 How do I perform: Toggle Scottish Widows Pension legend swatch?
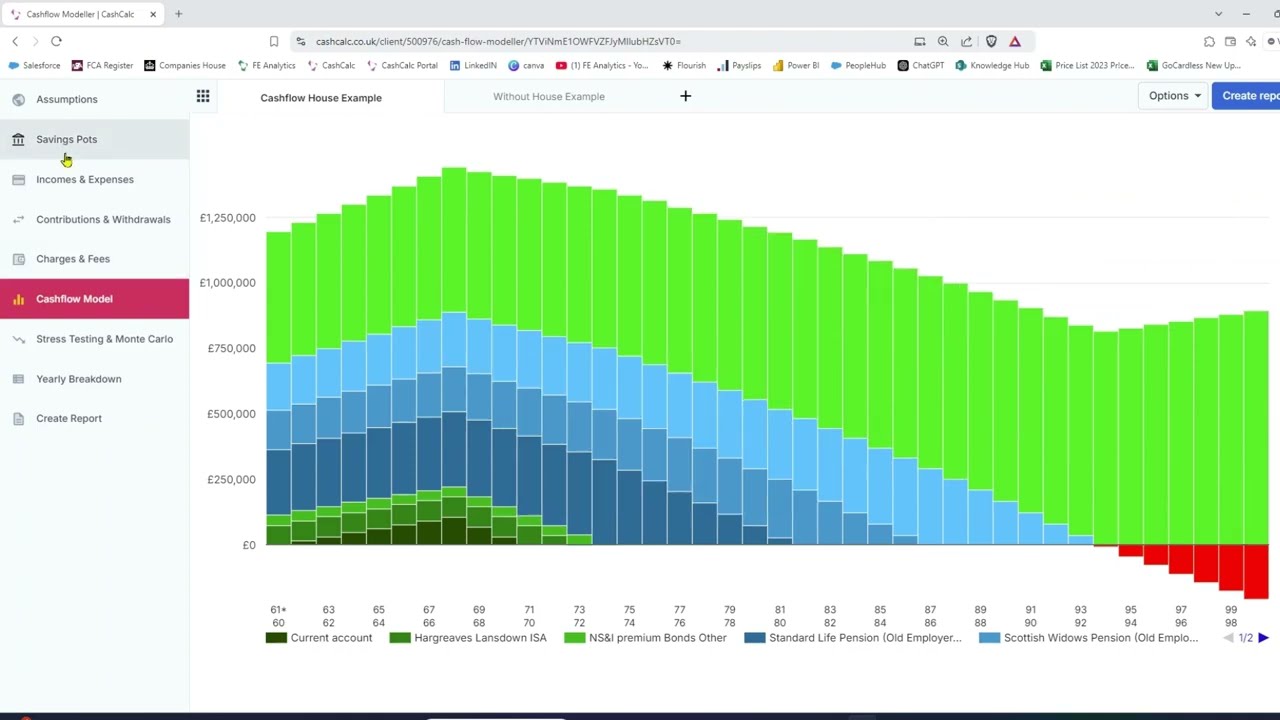point(989,638)
